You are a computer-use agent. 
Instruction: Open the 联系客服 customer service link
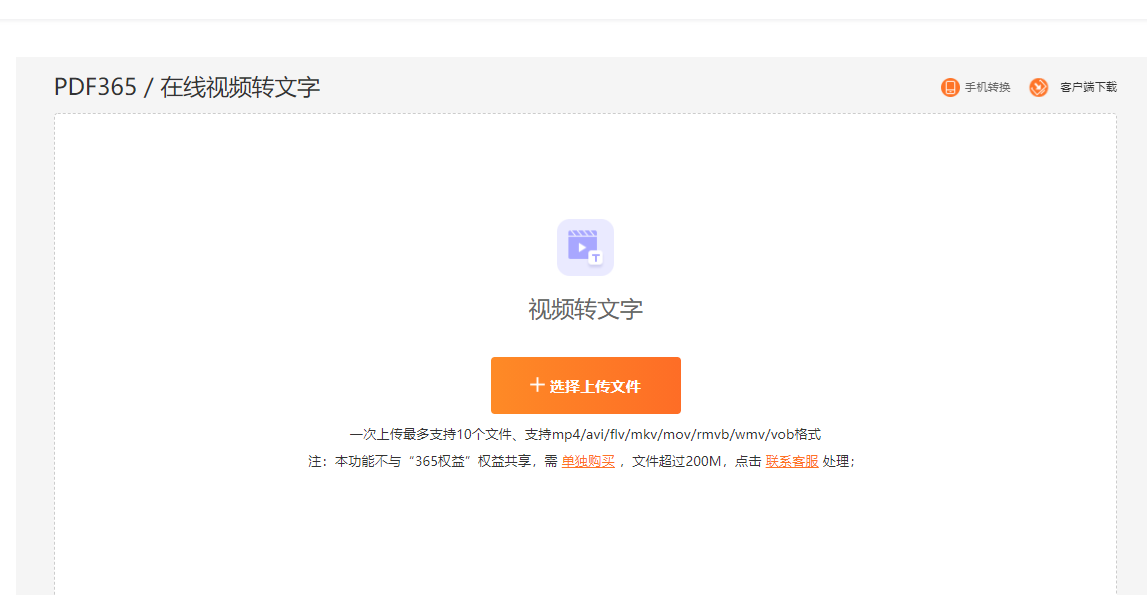click(x=791, y=461)
